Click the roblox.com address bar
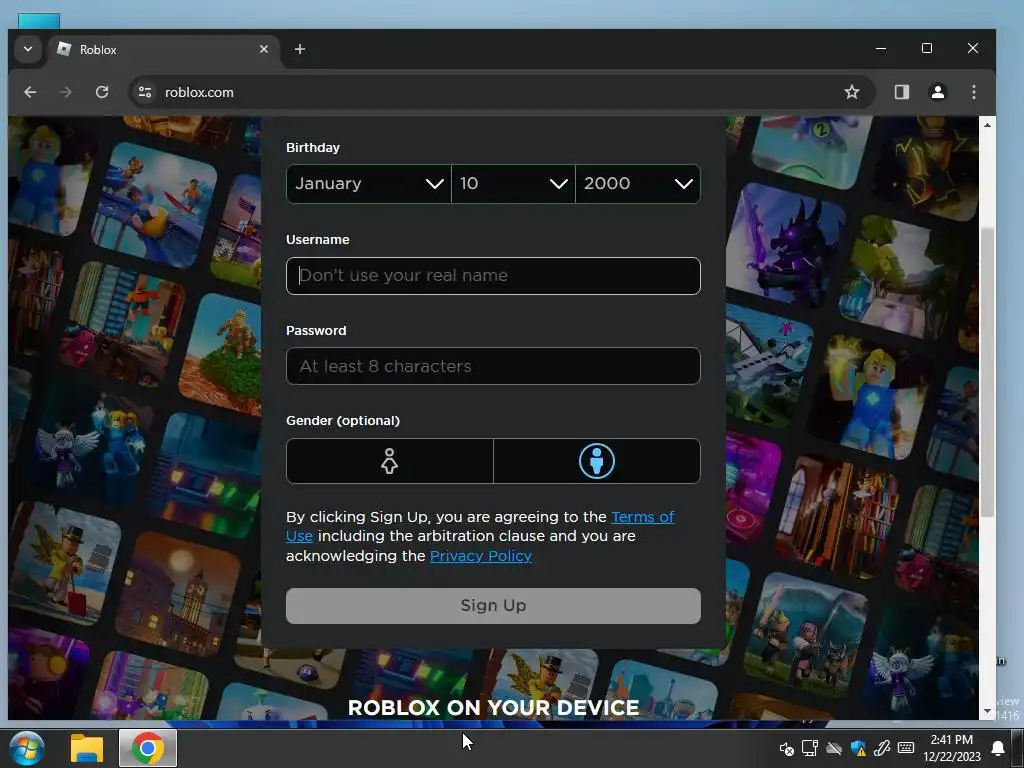Viewport: 1024px width, 768px height. [x=503, y=92]
